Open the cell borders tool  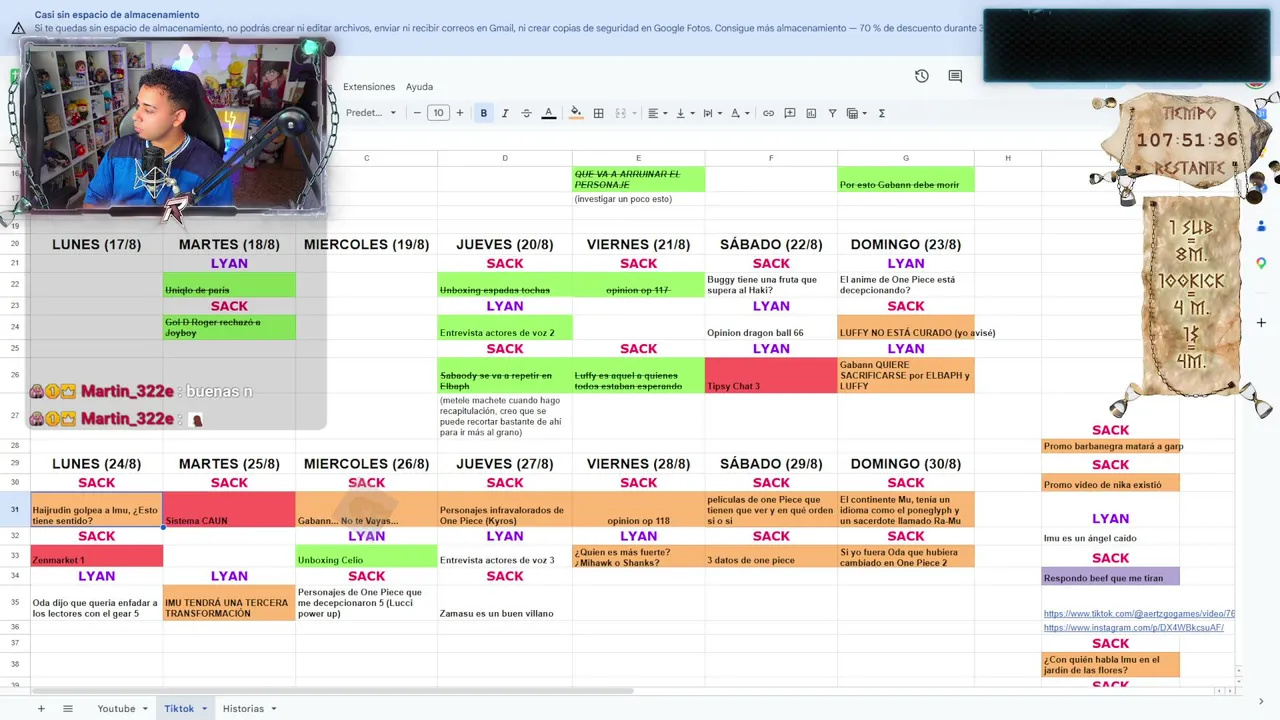(598, 113)
